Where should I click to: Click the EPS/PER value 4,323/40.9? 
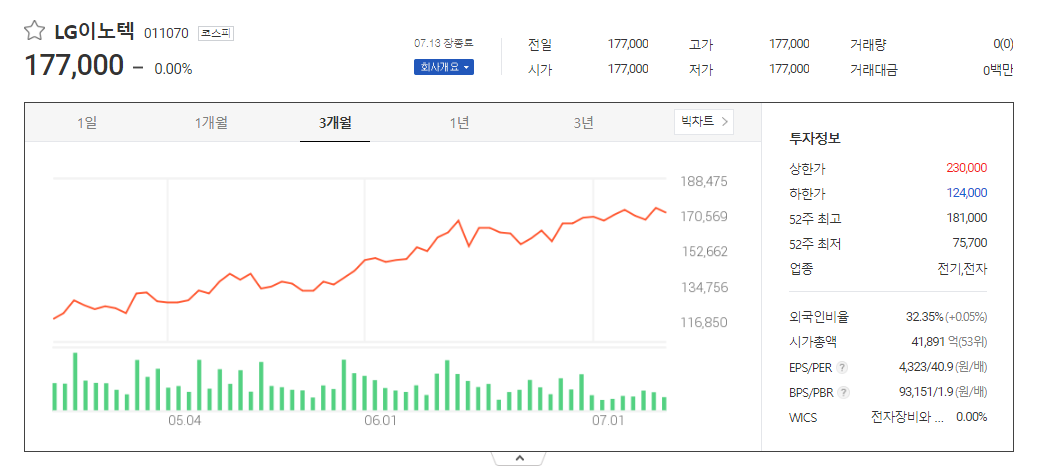tap(924, 367)
